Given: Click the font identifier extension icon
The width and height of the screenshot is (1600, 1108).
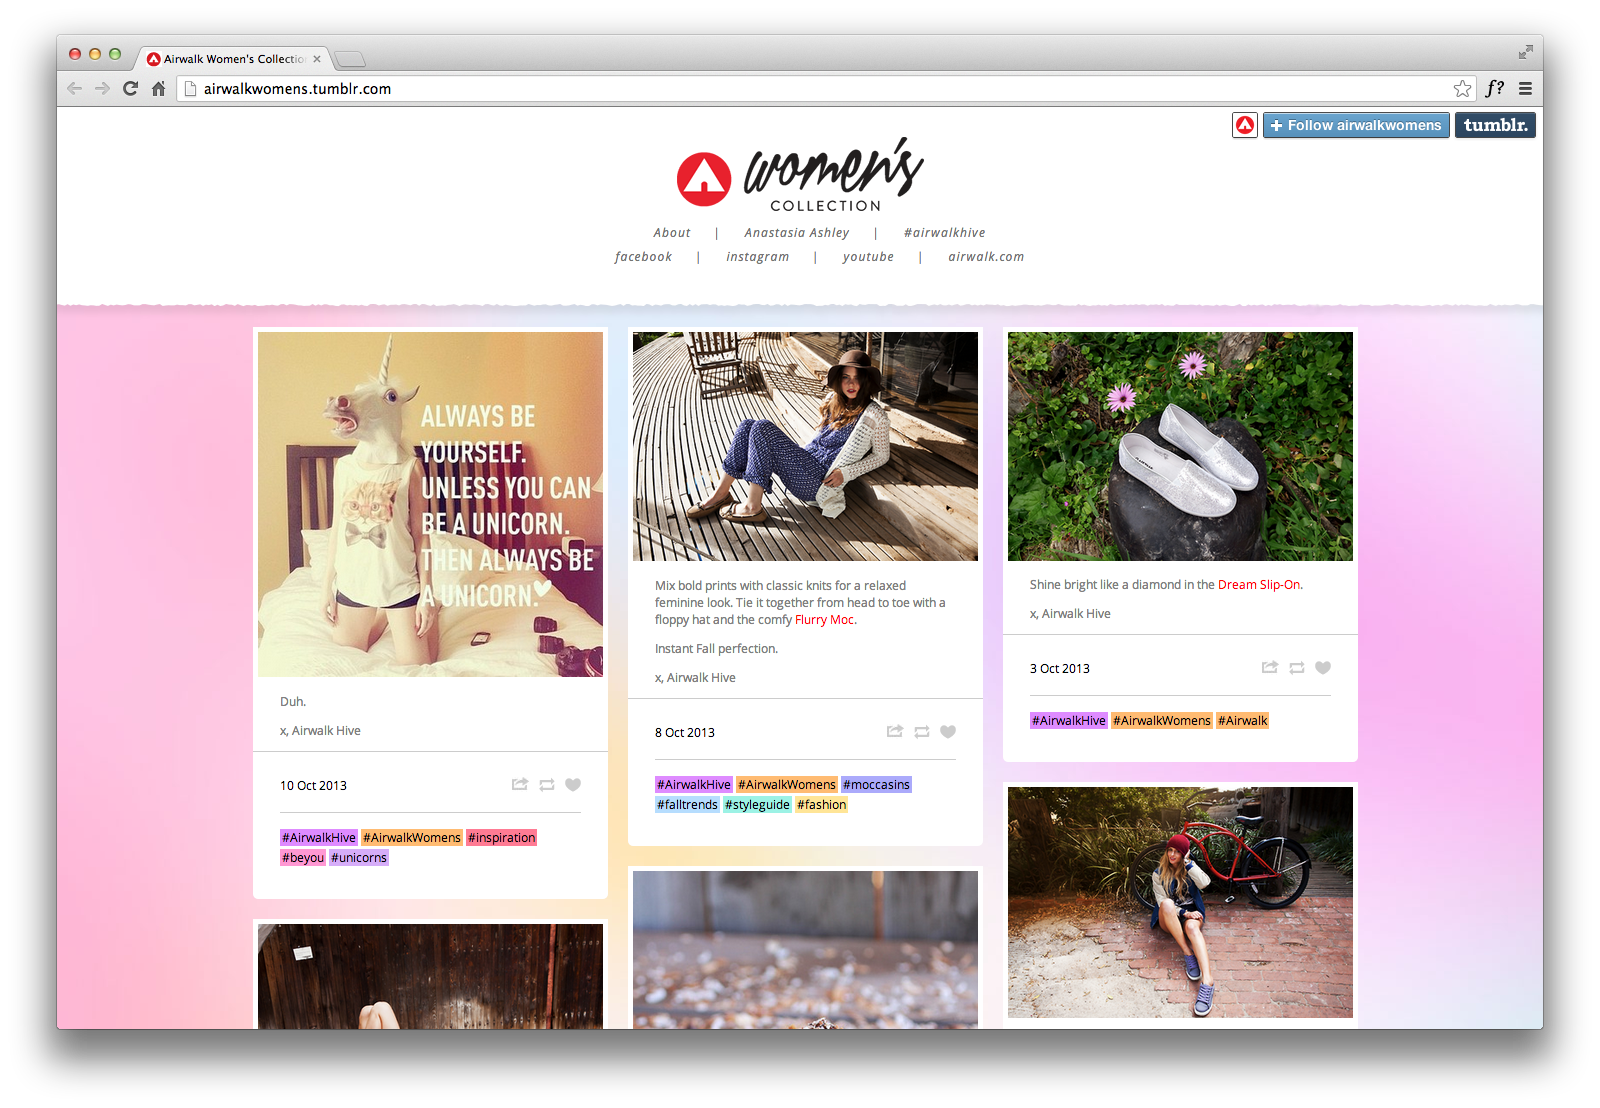Looking at the screenshot, I should 1495,88.
